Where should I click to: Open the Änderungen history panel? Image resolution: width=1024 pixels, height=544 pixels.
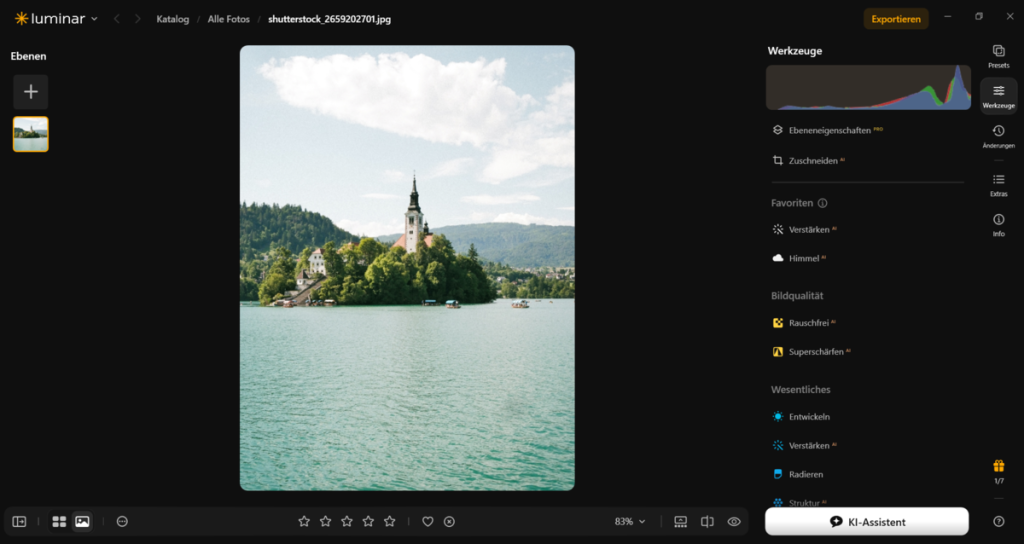coord(998,136)
